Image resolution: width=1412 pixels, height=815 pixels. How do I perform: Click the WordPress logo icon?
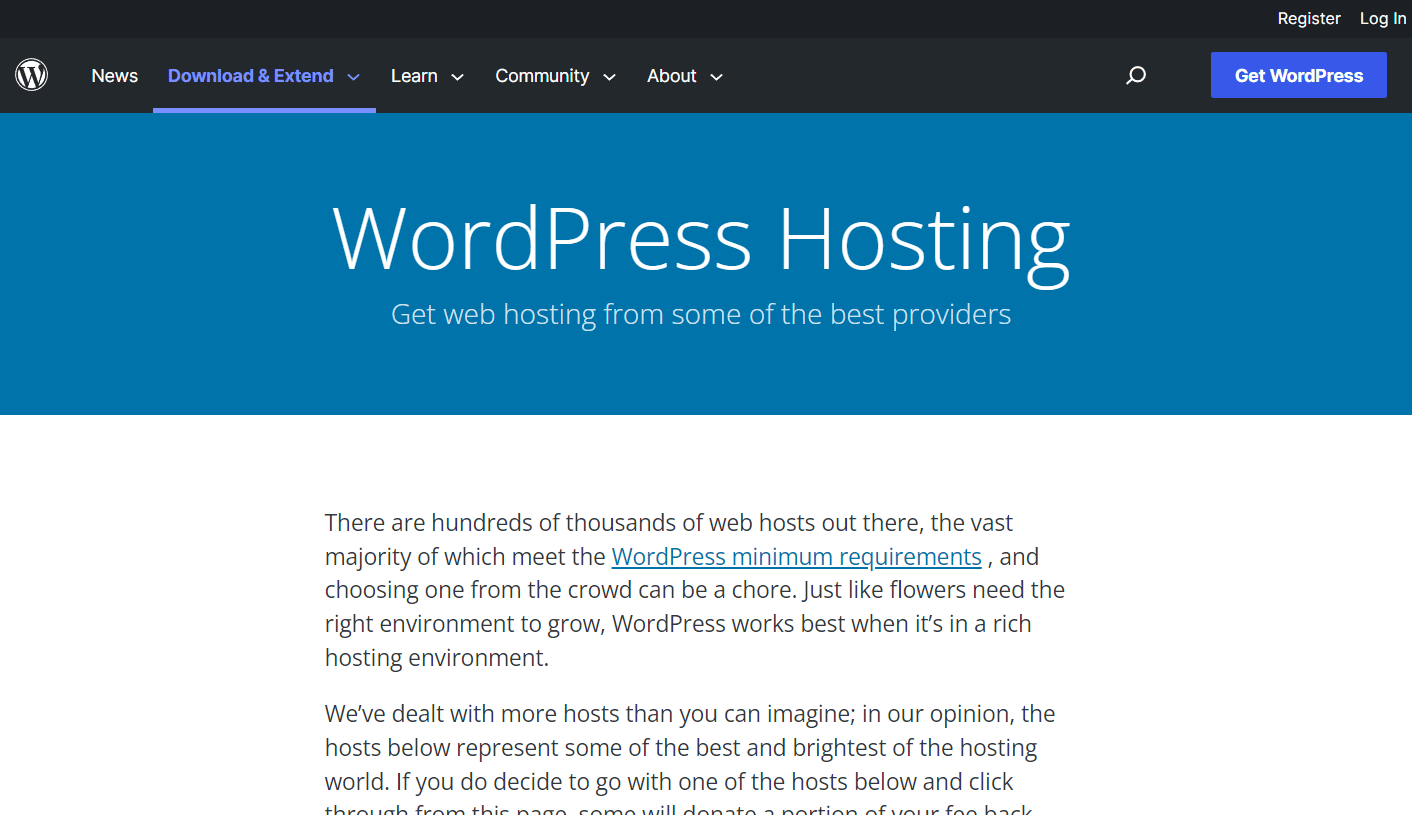(x=32, y=75)
